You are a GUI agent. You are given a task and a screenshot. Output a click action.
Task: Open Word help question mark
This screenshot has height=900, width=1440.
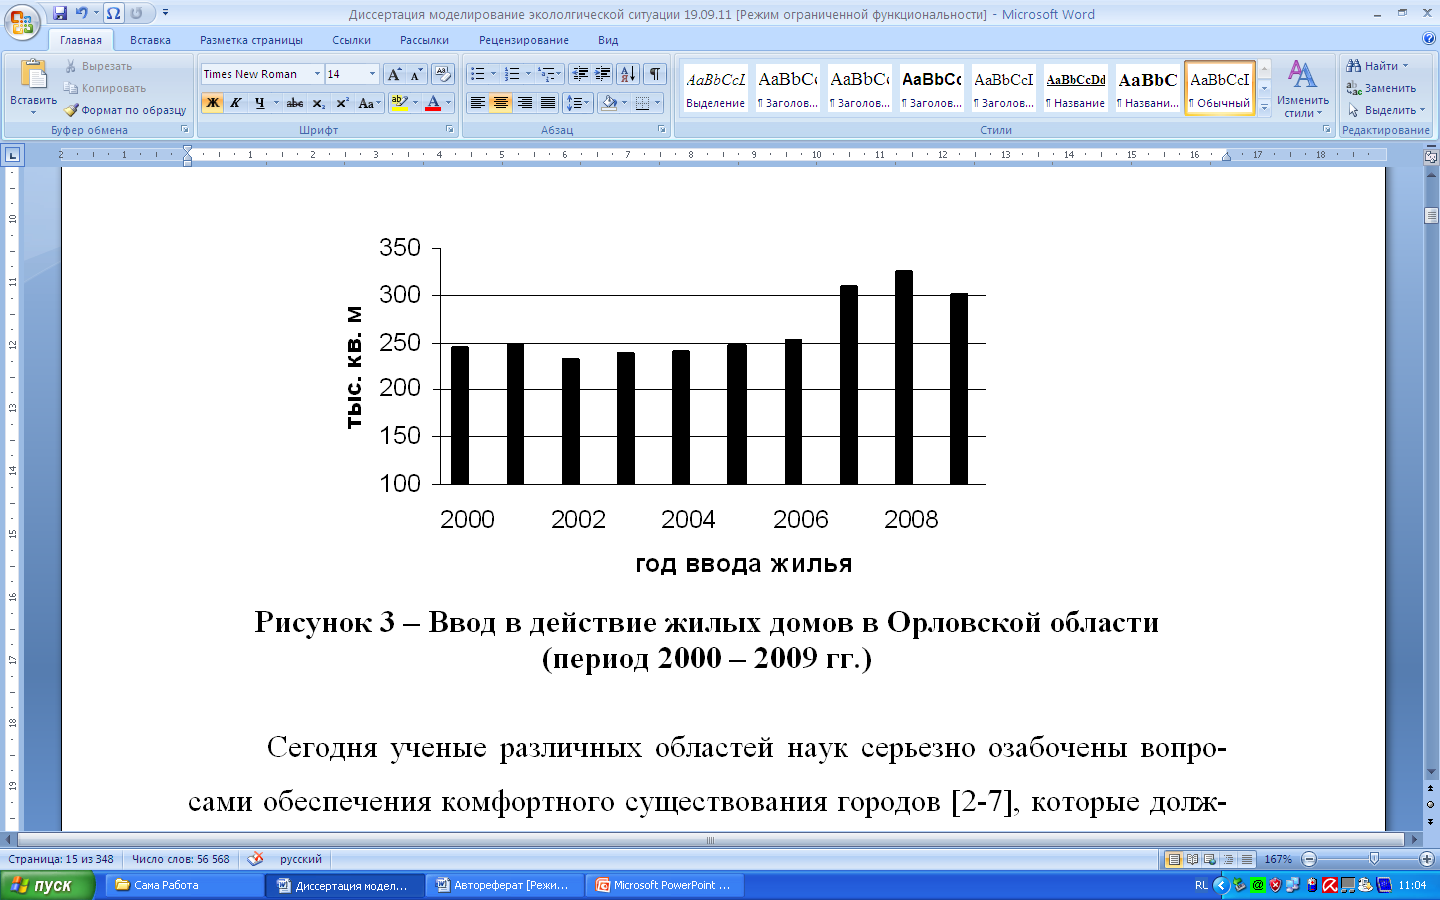pyautogui.click(x=1429, y=39)
